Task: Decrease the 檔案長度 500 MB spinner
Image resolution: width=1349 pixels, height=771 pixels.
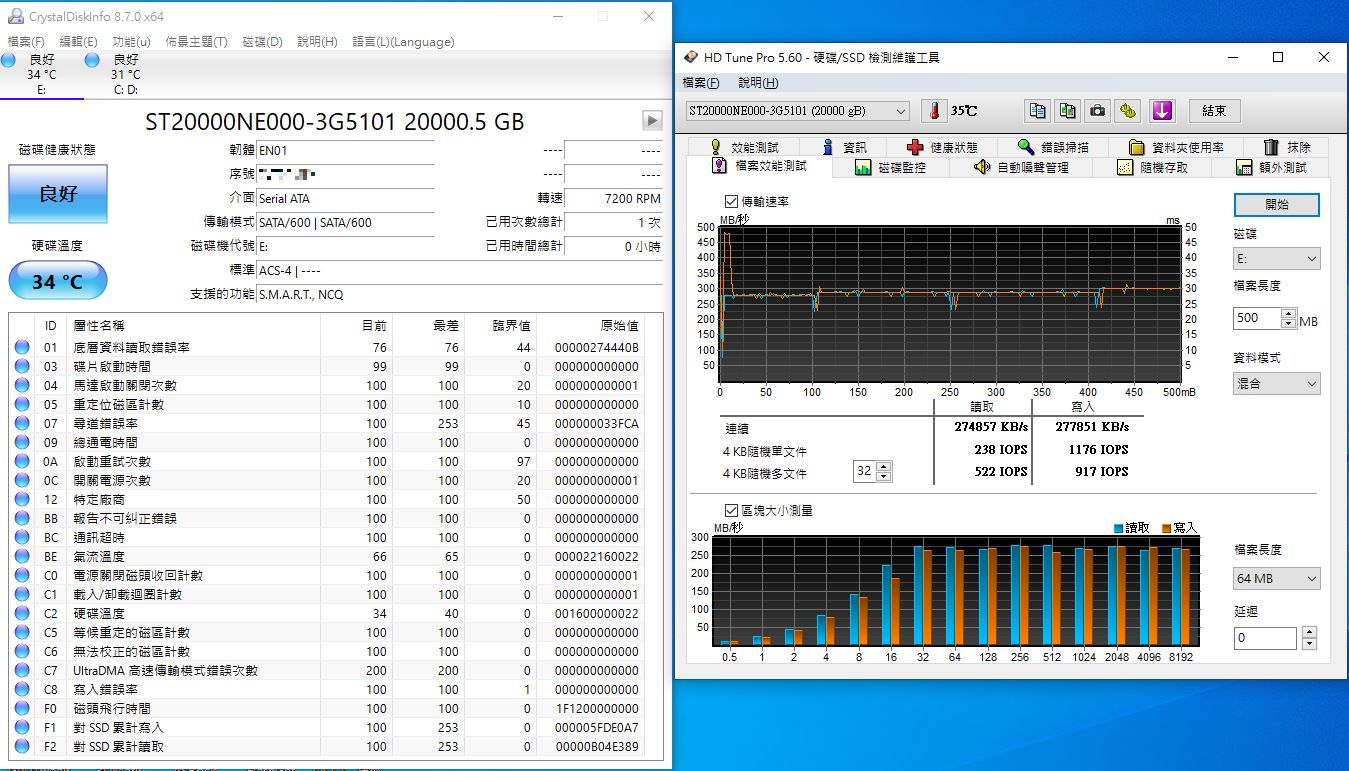Action: click(x=1289, y=324)
